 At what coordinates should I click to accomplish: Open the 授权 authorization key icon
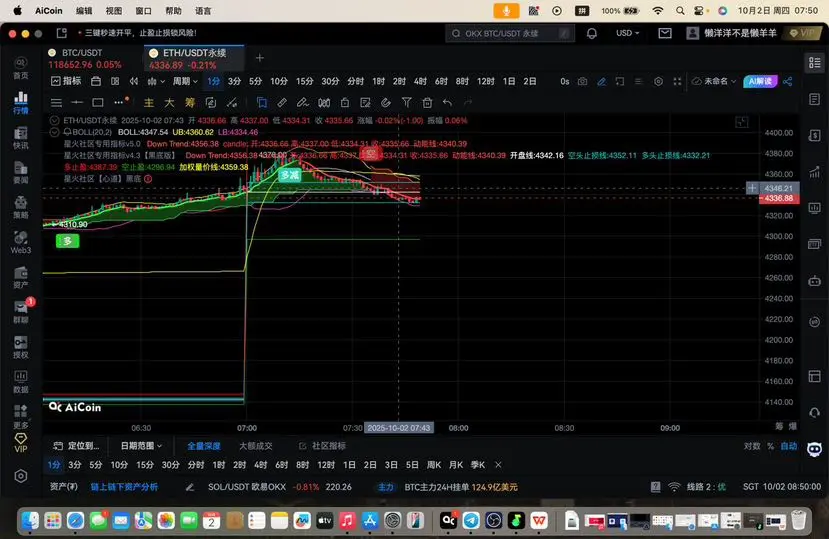pyautogui.click(x=21, y=347)
